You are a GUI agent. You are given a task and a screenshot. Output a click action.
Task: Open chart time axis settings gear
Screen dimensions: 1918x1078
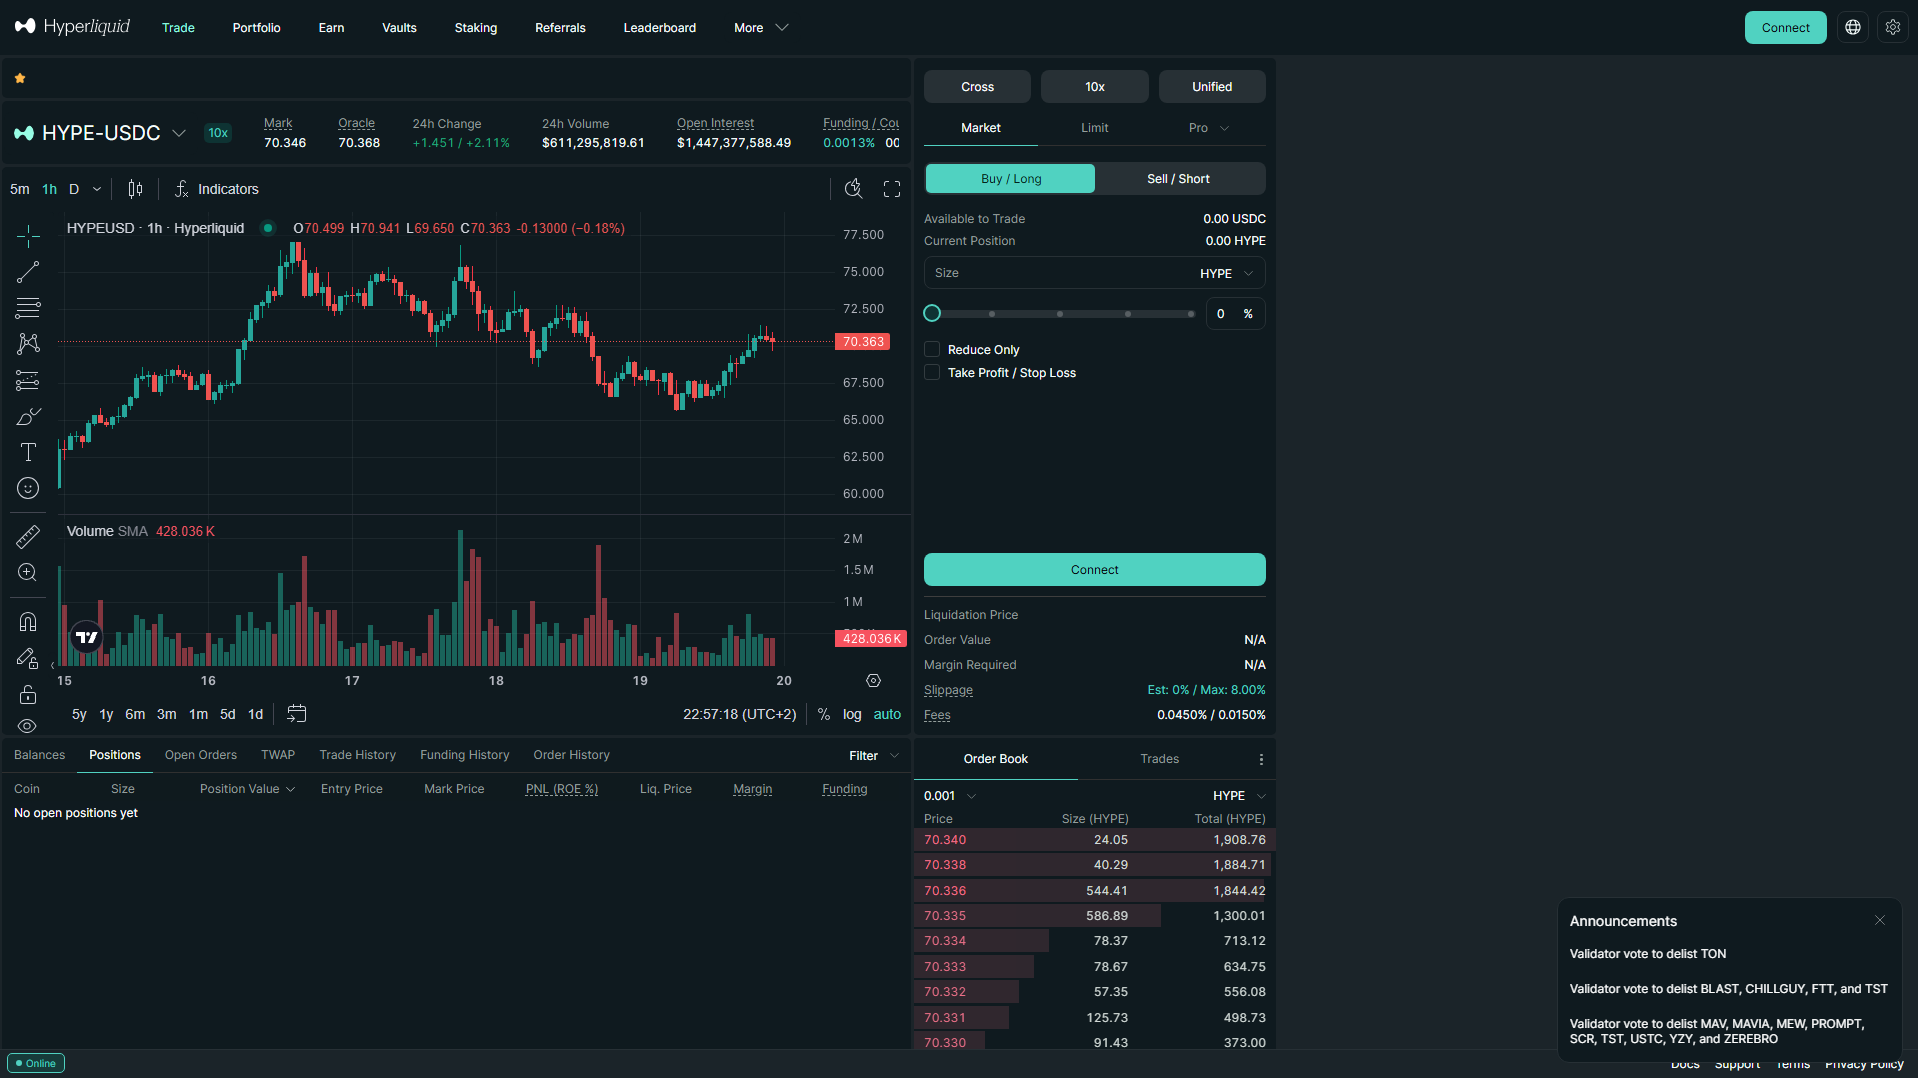(874, 681)
